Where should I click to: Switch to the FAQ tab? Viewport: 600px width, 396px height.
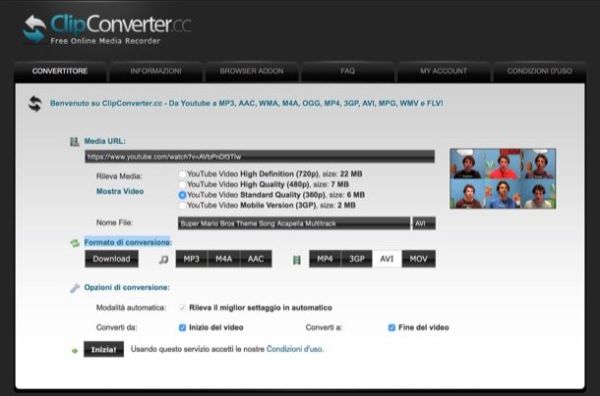[x=347, y=72]
